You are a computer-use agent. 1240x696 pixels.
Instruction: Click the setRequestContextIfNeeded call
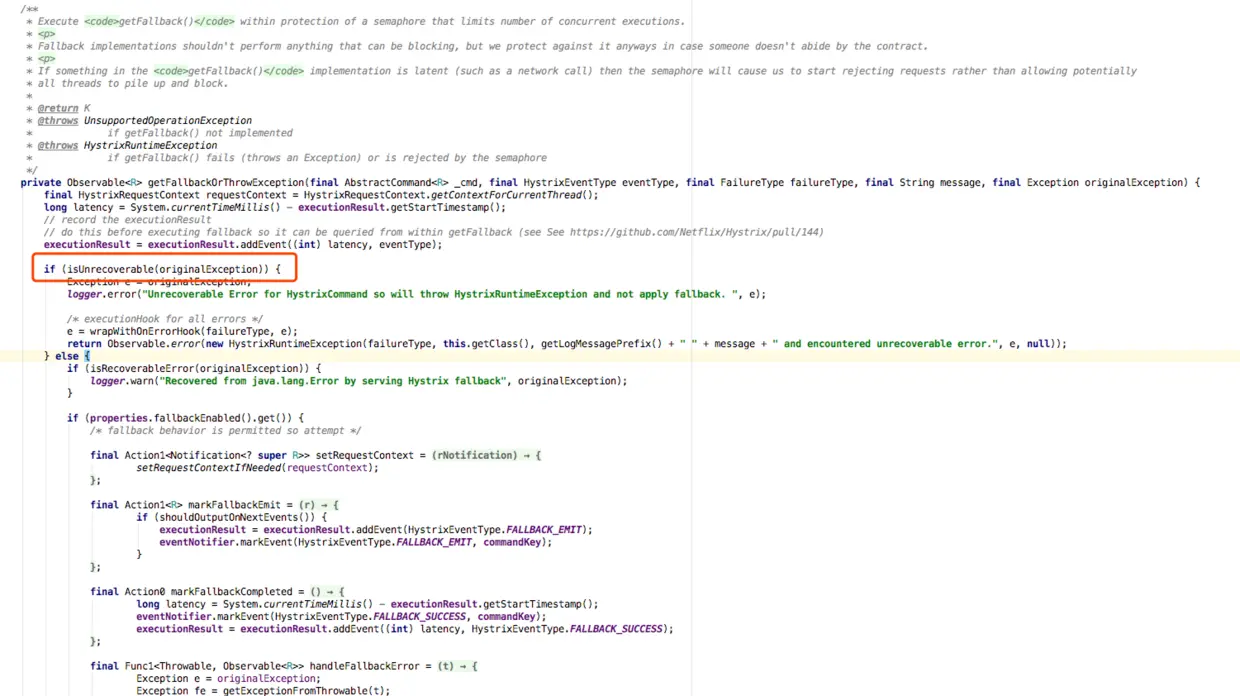pyautogui.click(x=209, y=467)
